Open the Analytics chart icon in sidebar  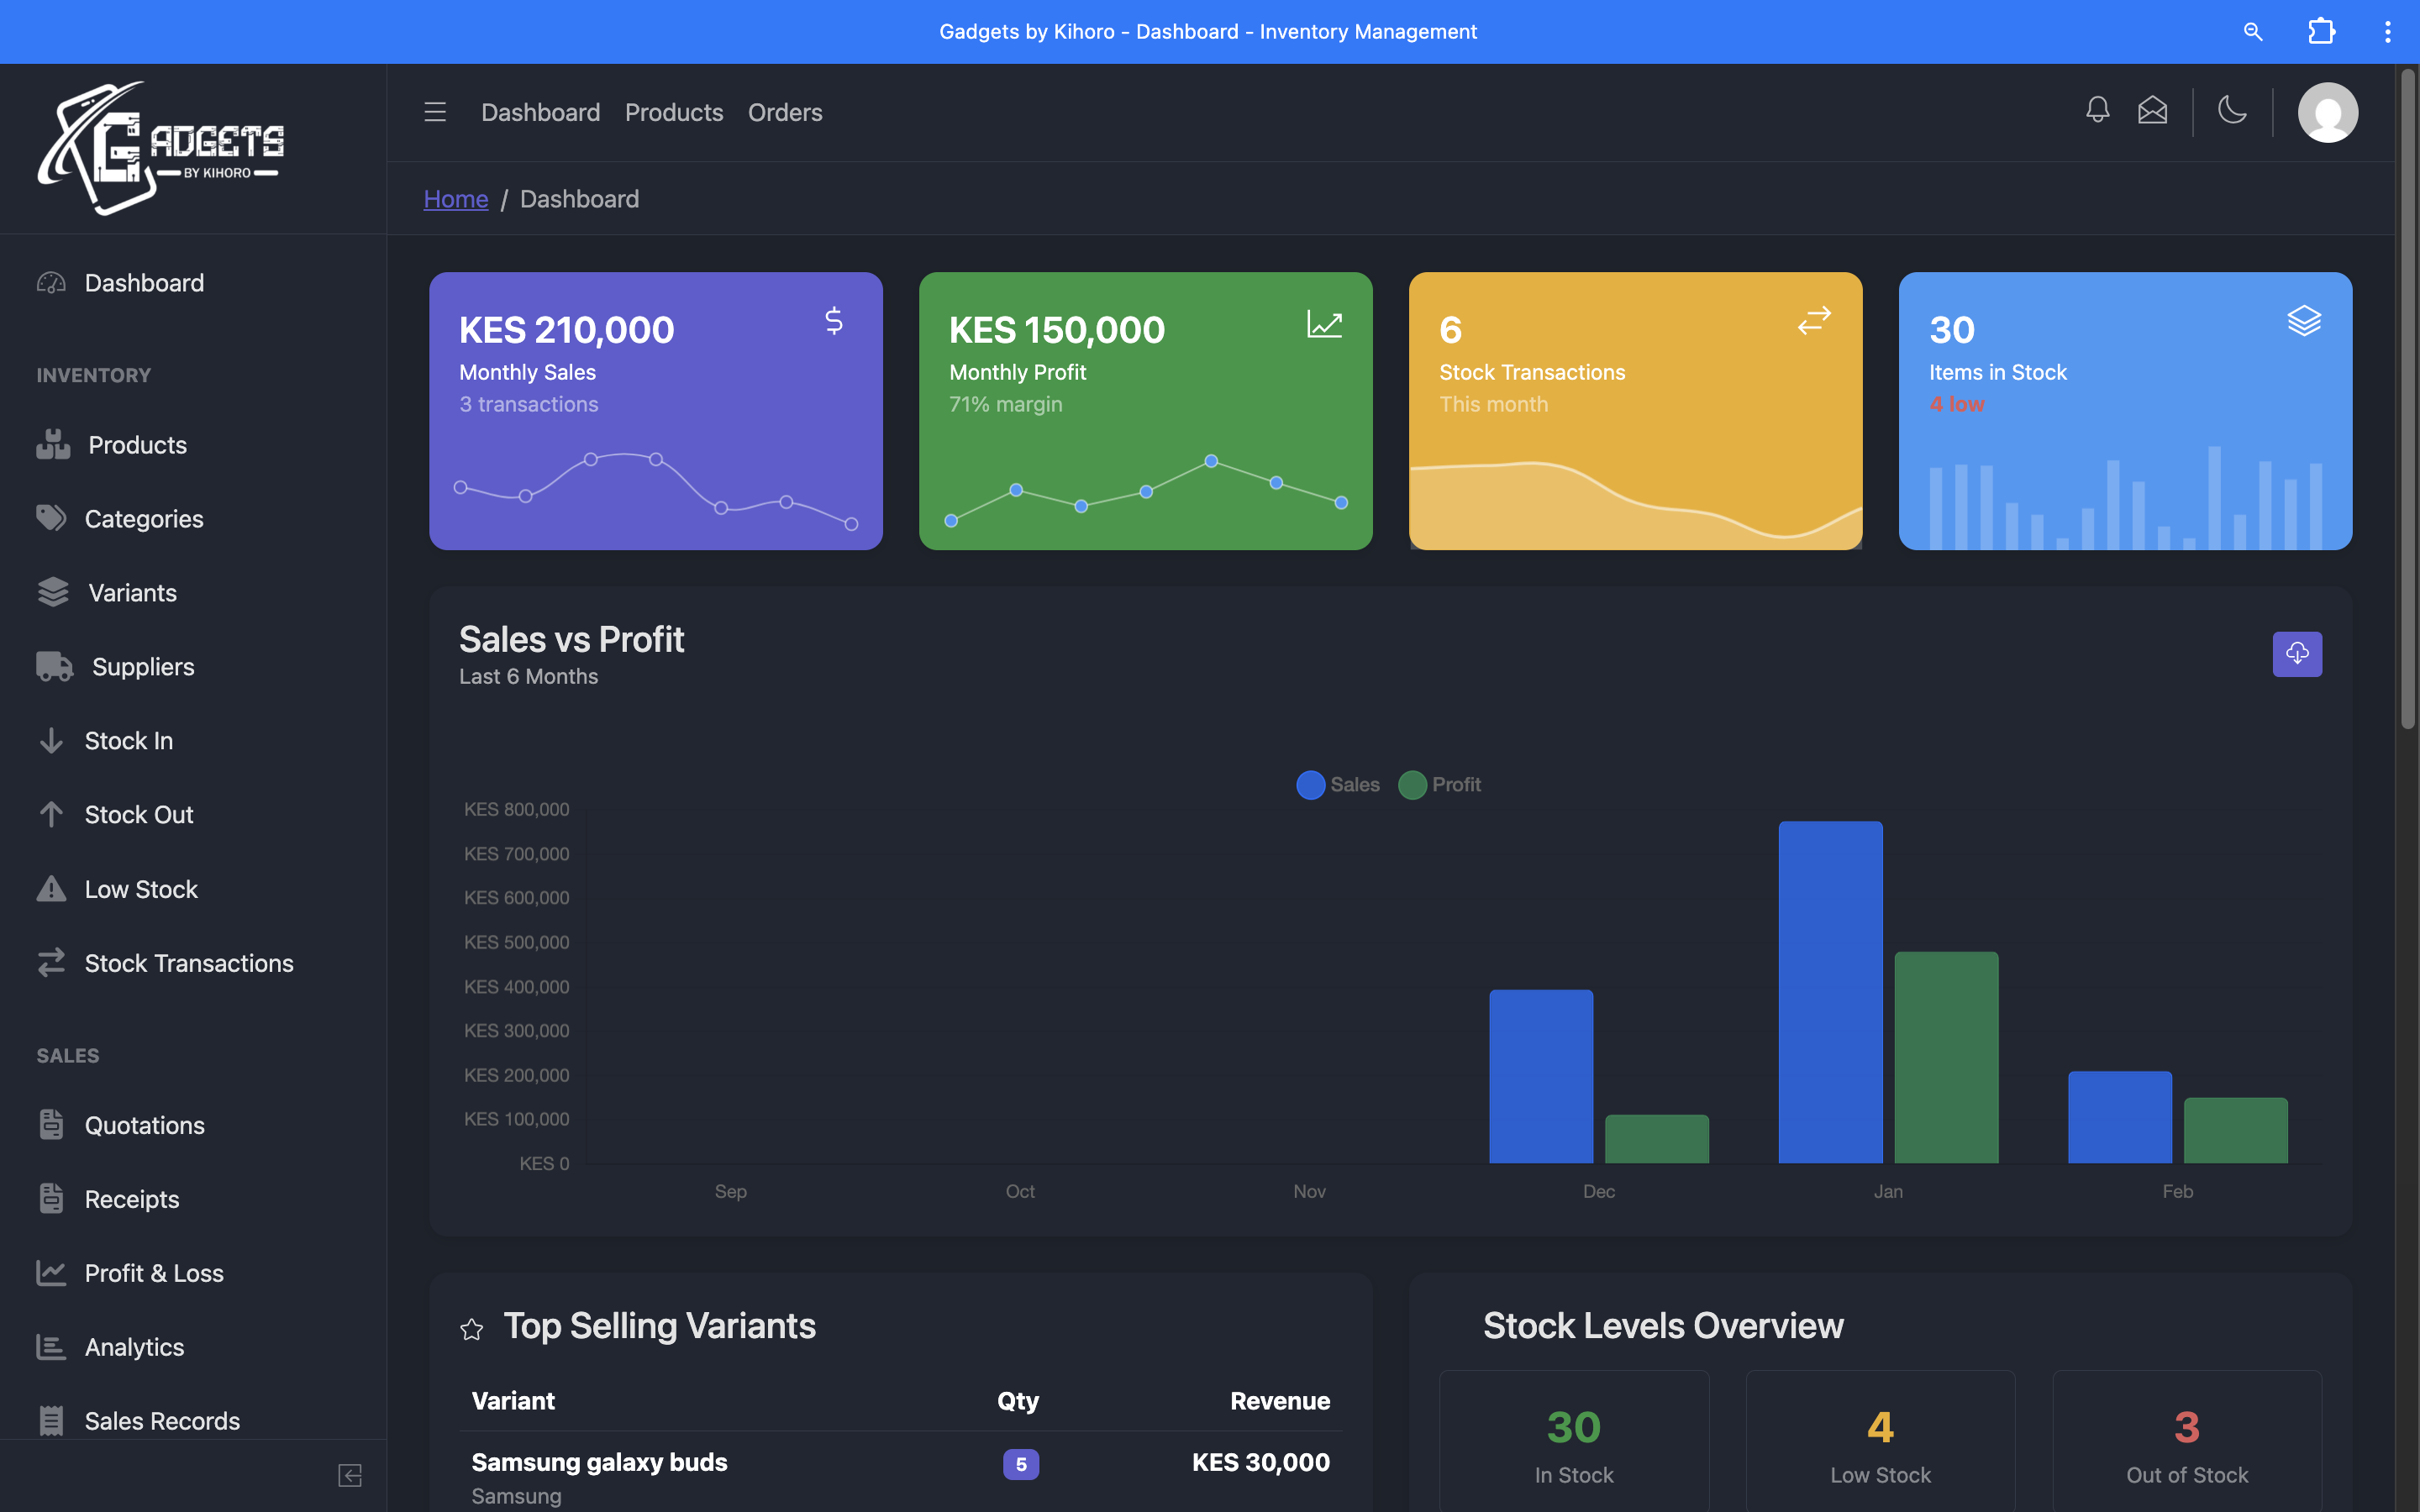pyautogui.click(x=52, y=1346)
